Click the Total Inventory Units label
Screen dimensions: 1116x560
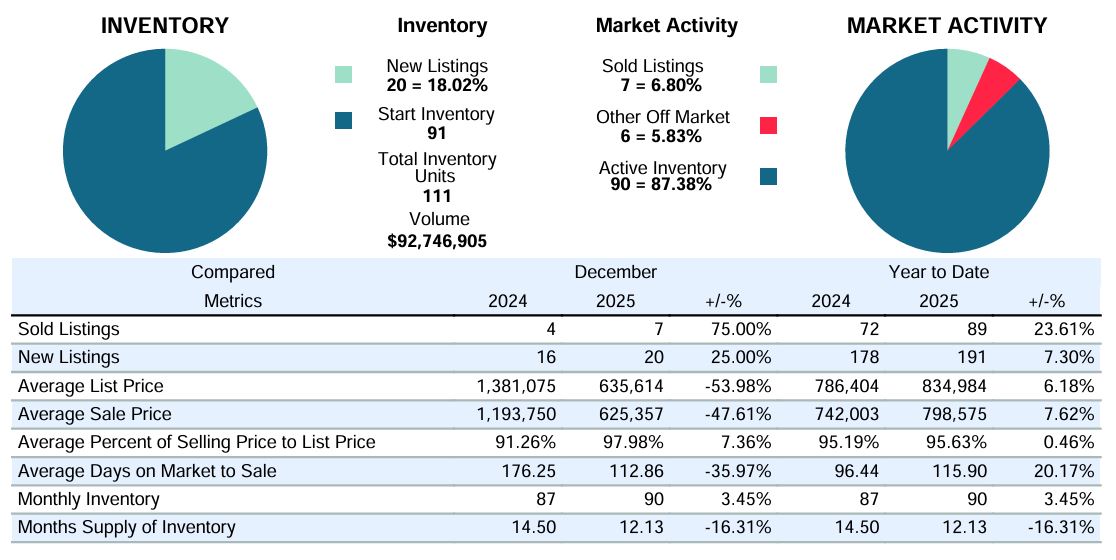point(437,167)
